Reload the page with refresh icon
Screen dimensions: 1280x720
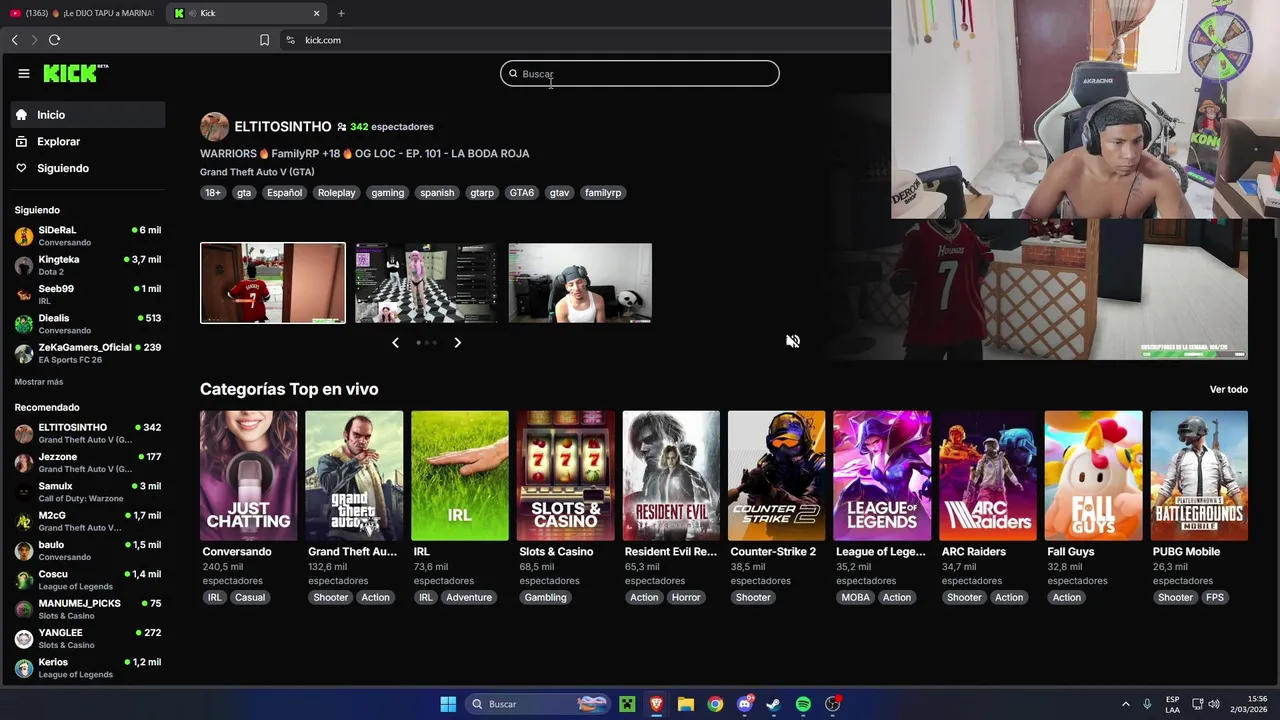(x=54, y=40)
